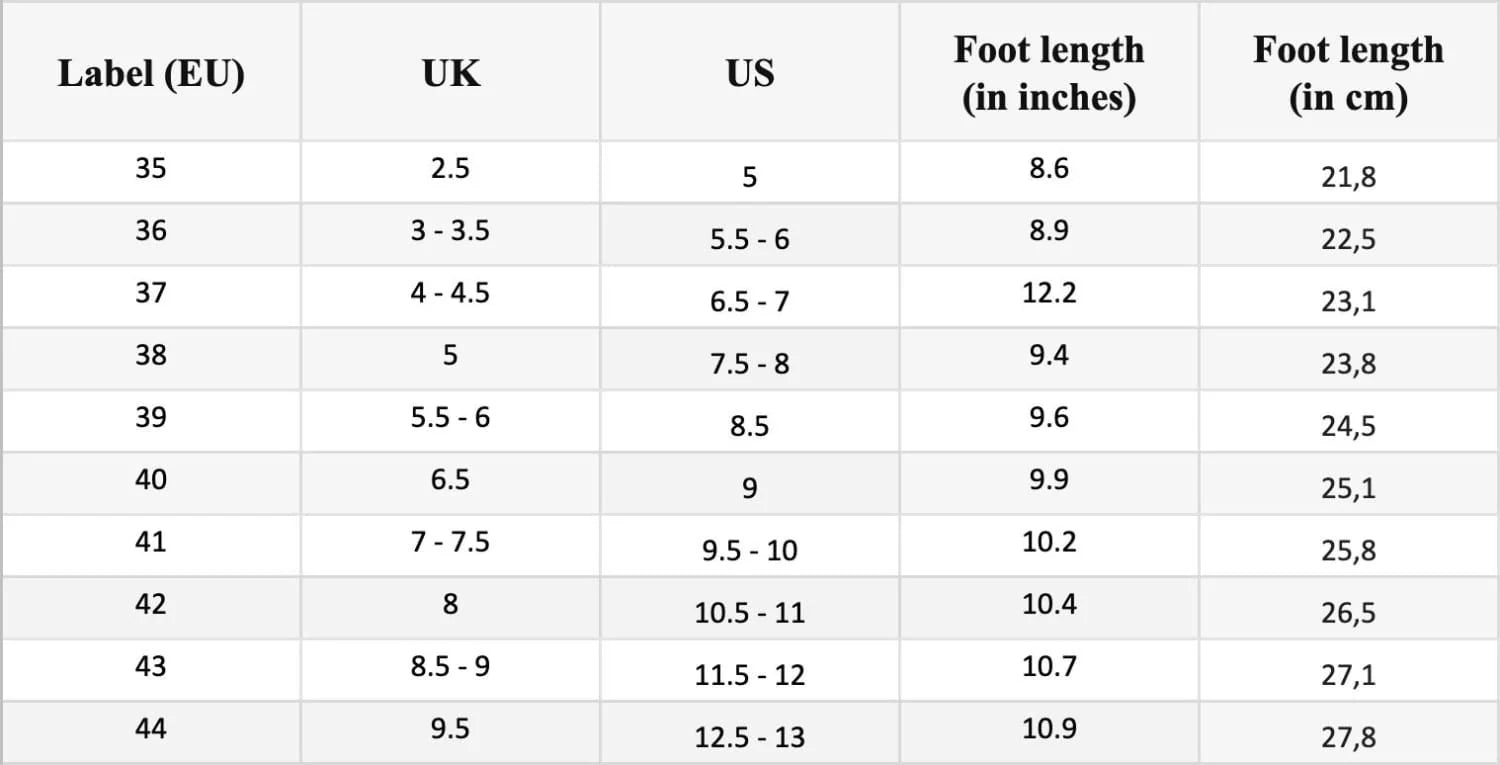
Task: Click UK size 5.5 - 6 cell
Action: point(450,417)
